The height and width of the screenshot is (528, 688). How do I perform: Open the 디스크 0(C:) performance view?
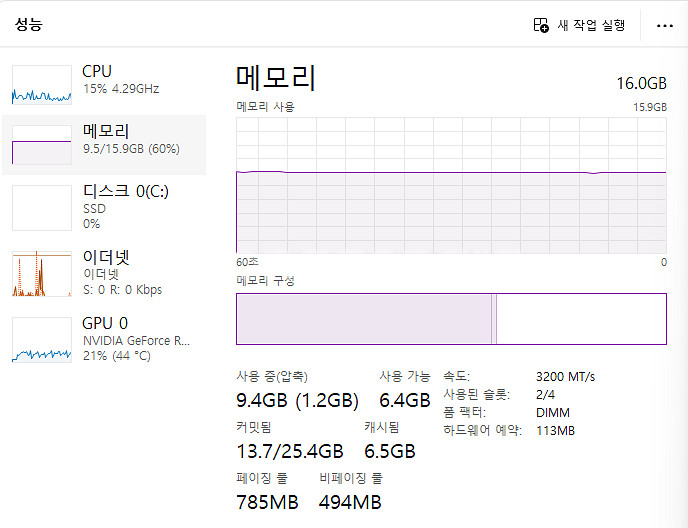pyautogui.click(x=104, y=207)
